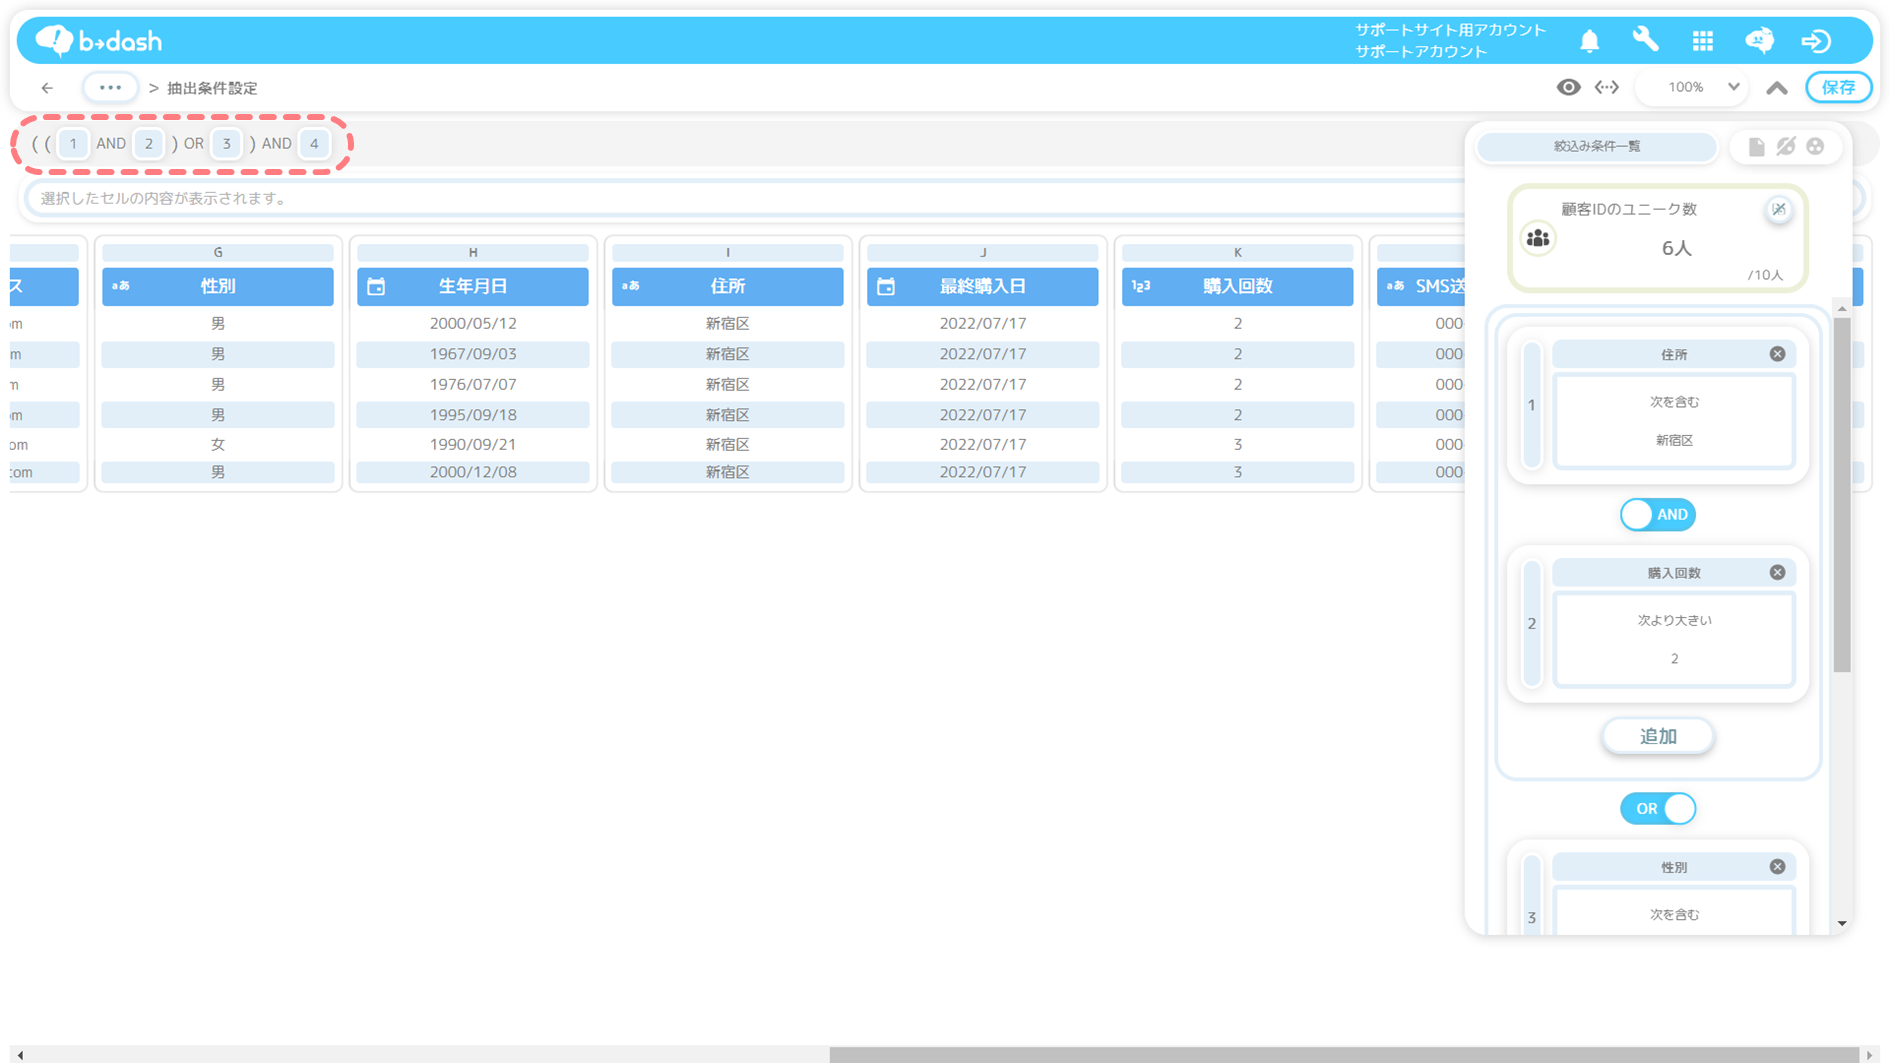Click condition number 1 in the formula bar

pos(73,144)
